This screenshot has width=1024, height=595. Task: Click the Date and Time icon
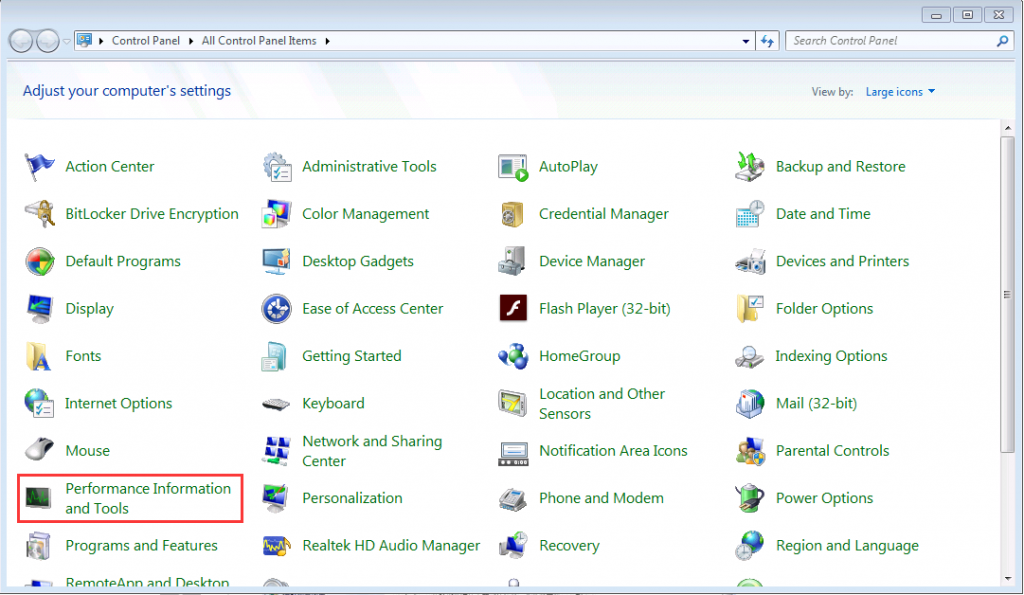click(x=750, y=214)
